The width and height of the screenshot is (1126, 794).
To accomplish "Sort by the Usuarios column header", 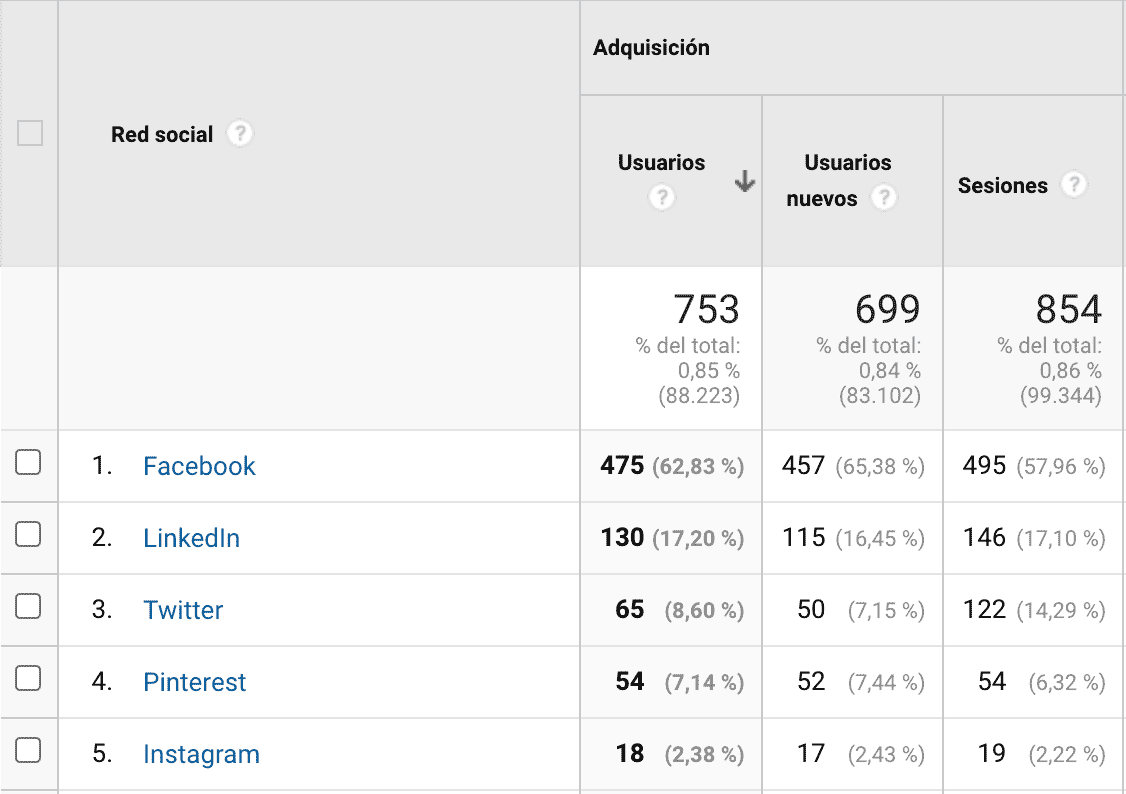I will (x=661, y=163).
